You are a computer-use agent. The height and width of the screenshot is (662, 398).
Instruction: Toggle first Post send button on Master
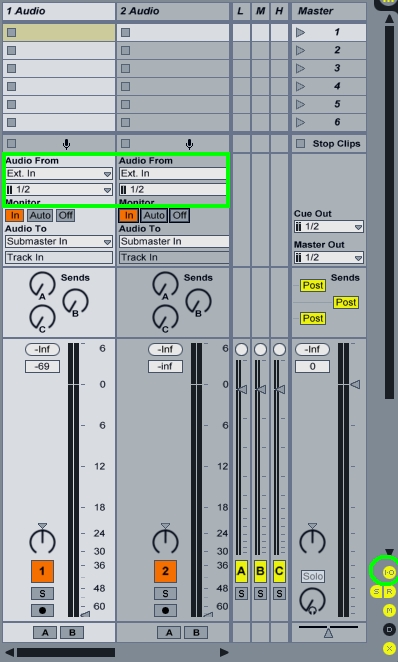pos(313,285)
